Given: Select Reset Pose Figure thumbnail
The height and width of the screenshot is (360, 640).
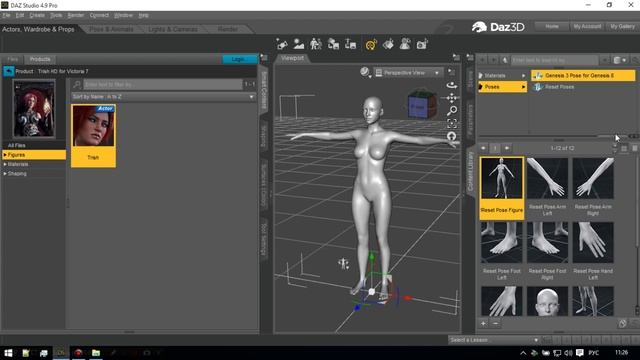Looking at the screenshot, I should coord(502,188).
